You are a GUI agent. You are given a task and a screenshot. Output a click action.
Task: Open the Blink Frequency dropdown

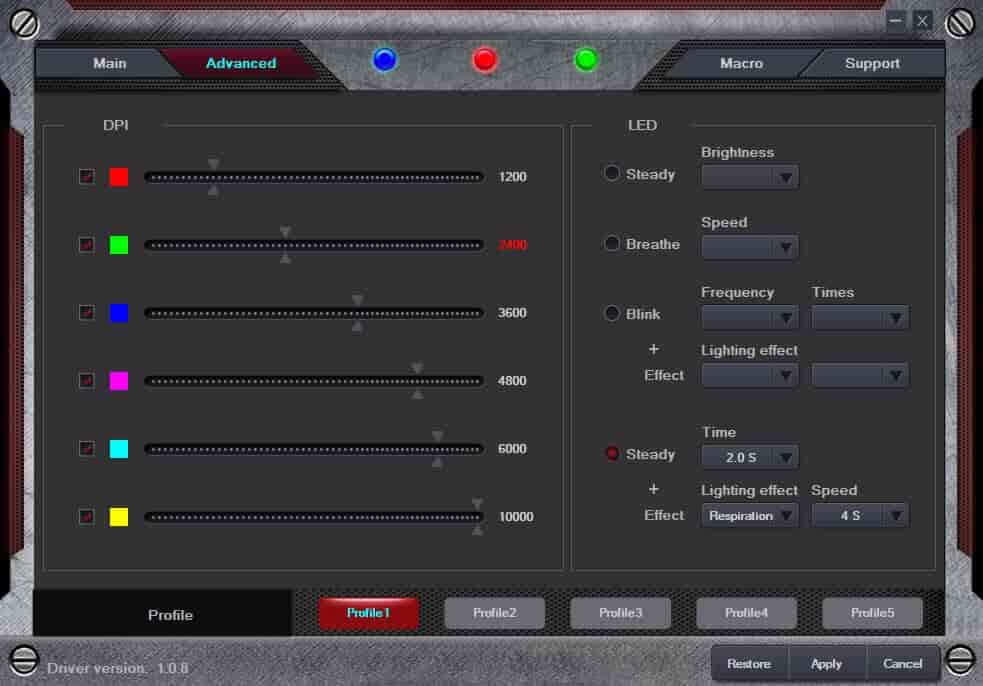pos(750,317)
